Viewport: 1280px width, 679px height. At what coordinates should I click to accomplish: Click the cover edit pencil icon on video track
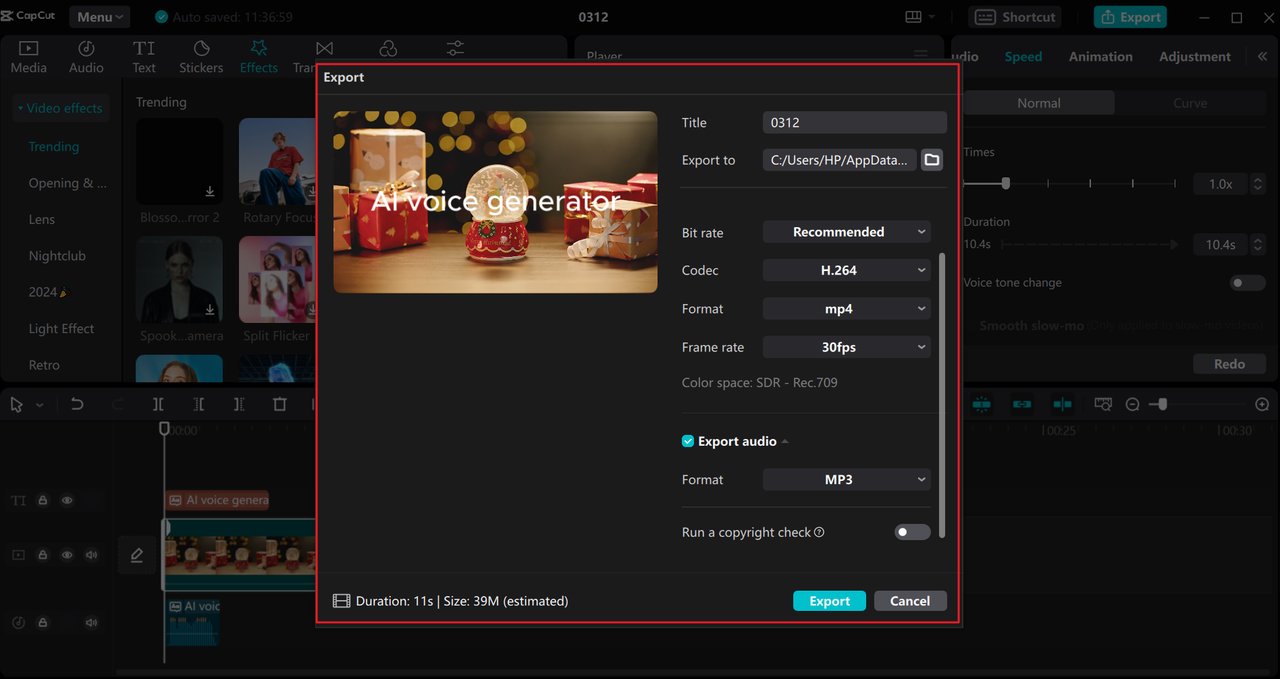point(137,555)
